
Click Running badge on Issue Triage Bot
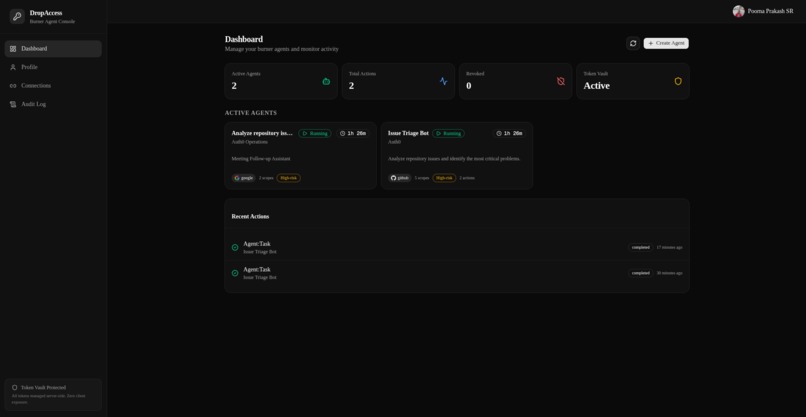tap(448, 134)
